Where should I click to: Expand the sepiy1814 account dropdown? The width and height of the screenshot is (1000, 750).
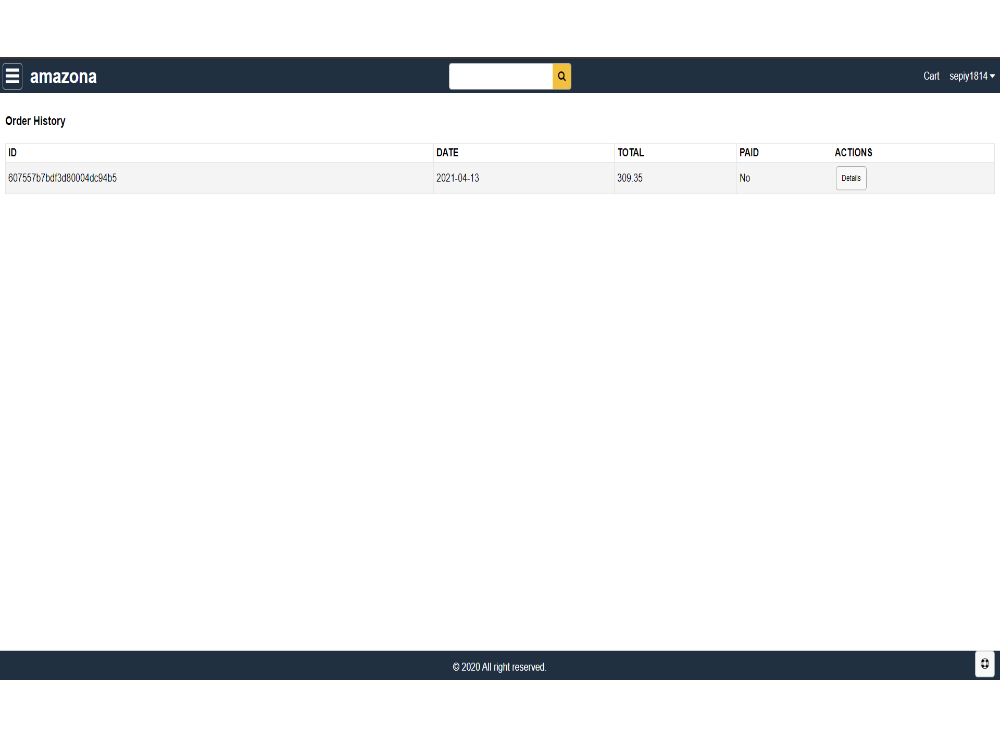click(970, 75)
